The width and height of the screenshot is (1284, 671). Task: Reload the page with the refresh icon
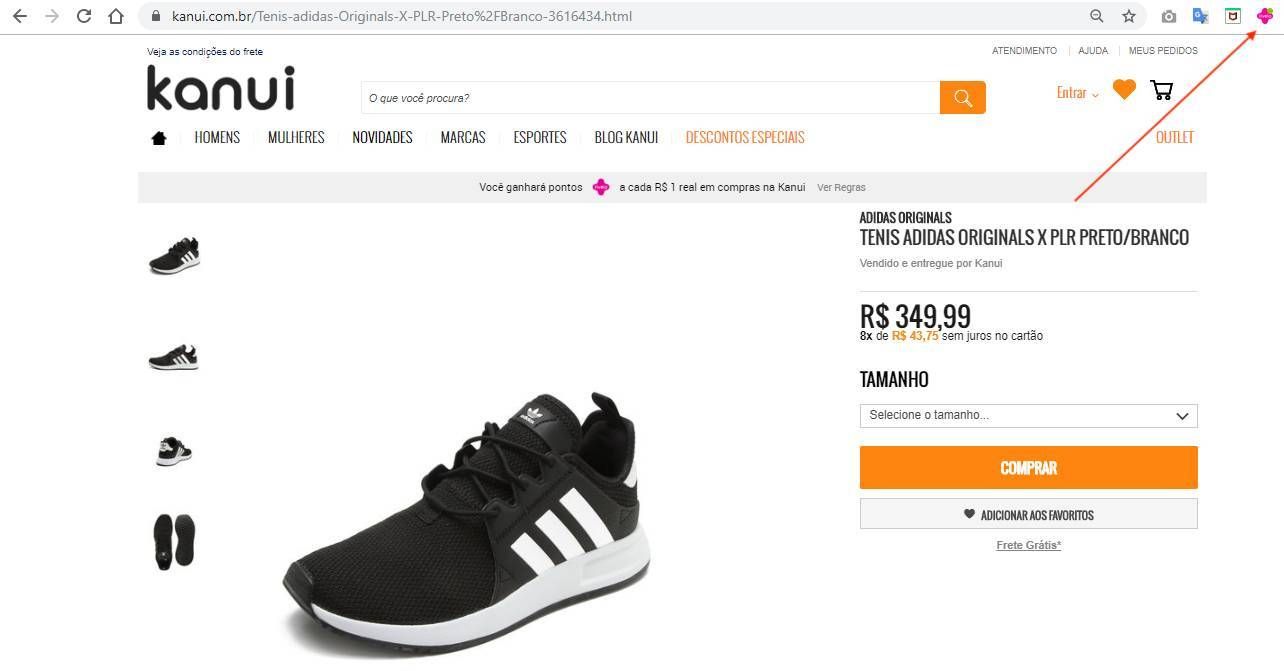point(84,16)
